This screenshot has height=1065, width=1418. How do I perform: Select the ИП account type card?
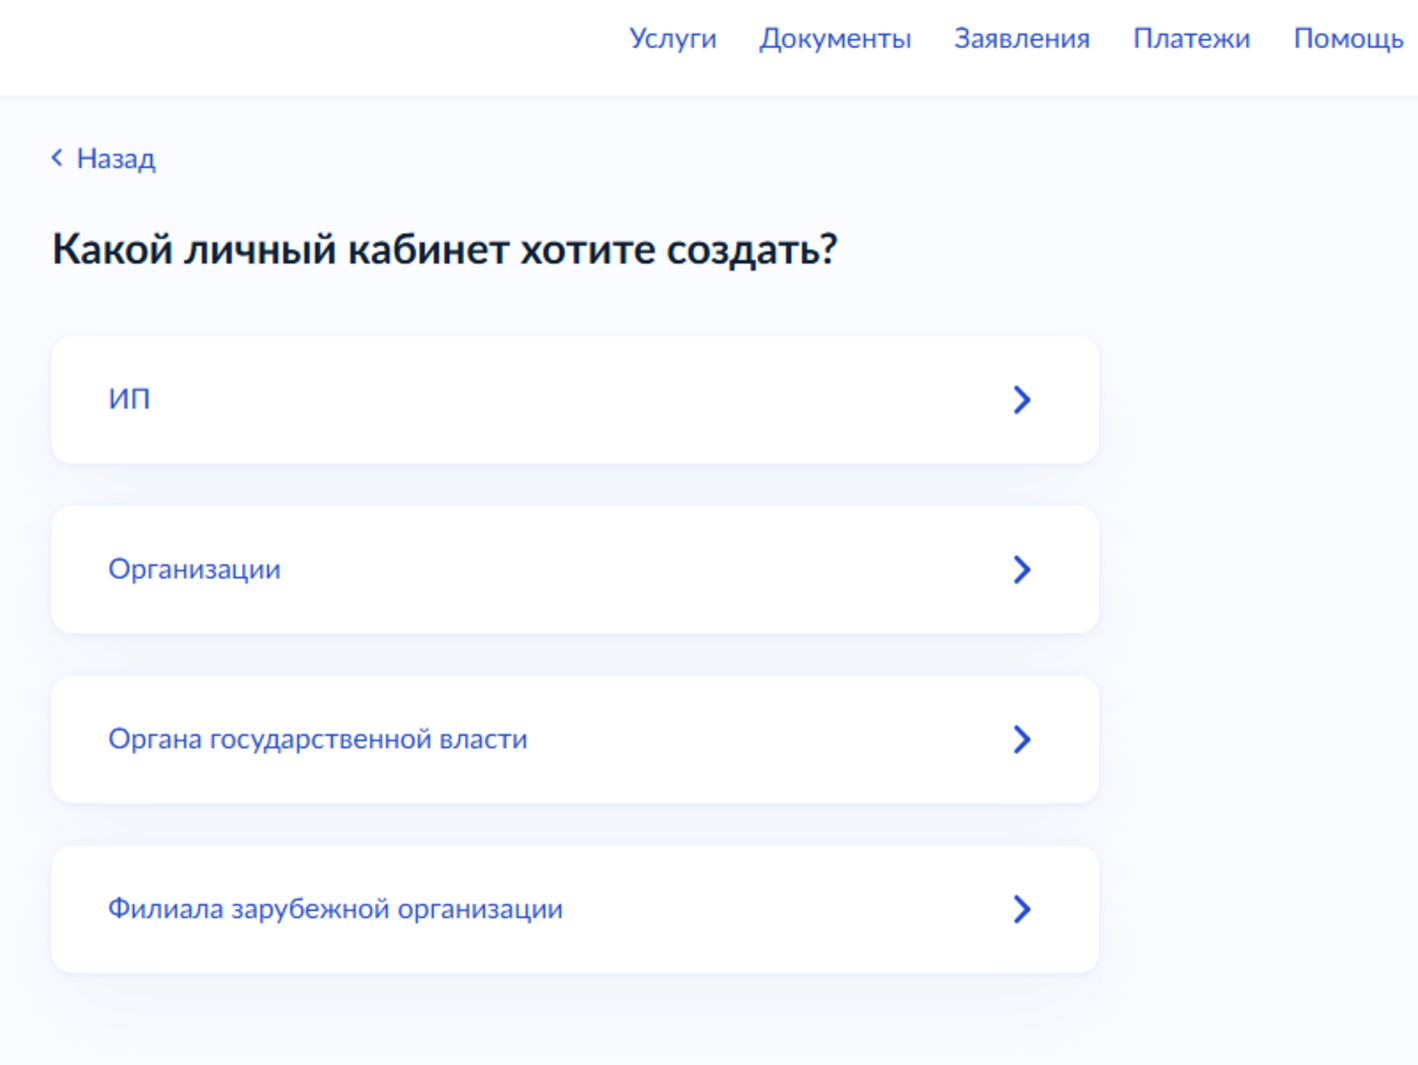[575, 400]
